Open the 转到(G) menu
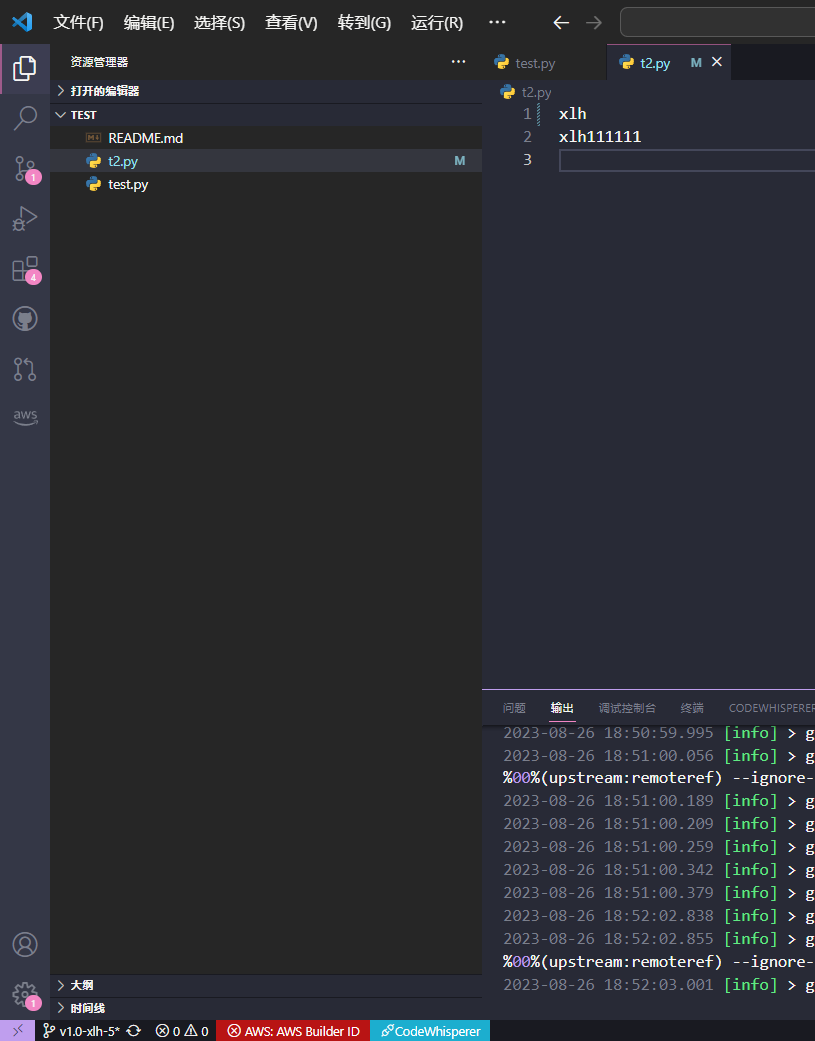Viewport: 815px width, 1041px height. tap(364, 23)
